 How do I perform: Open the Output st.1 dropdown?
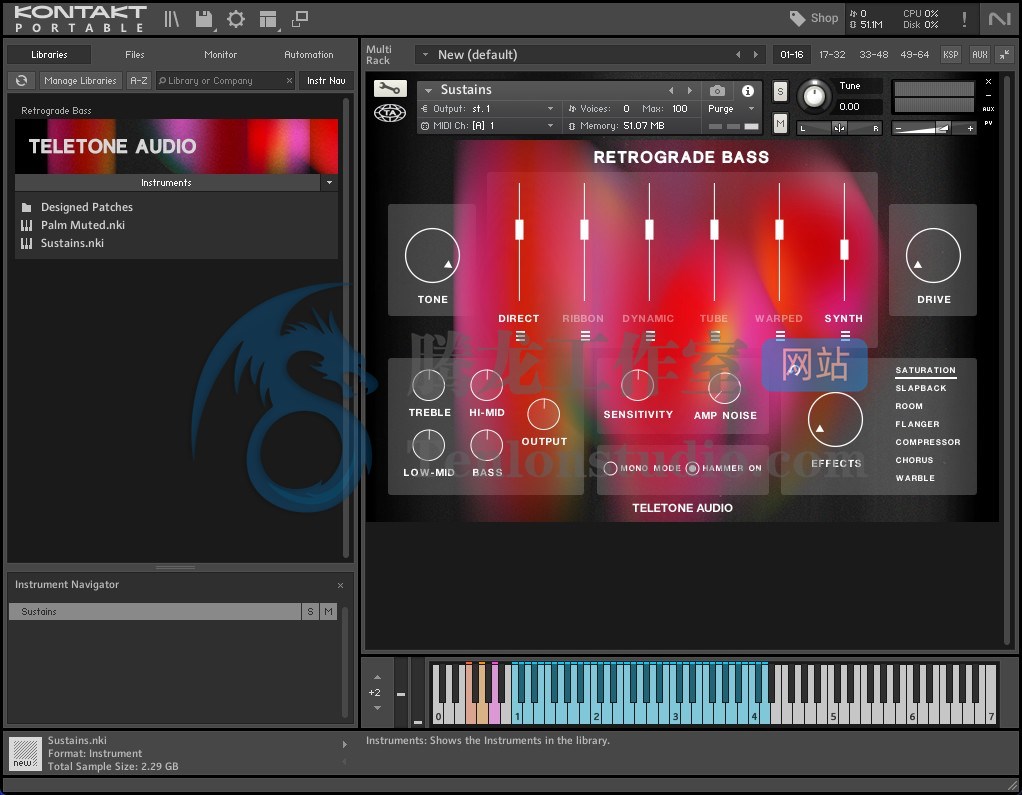pyautogui.click(x=488, y=109)
